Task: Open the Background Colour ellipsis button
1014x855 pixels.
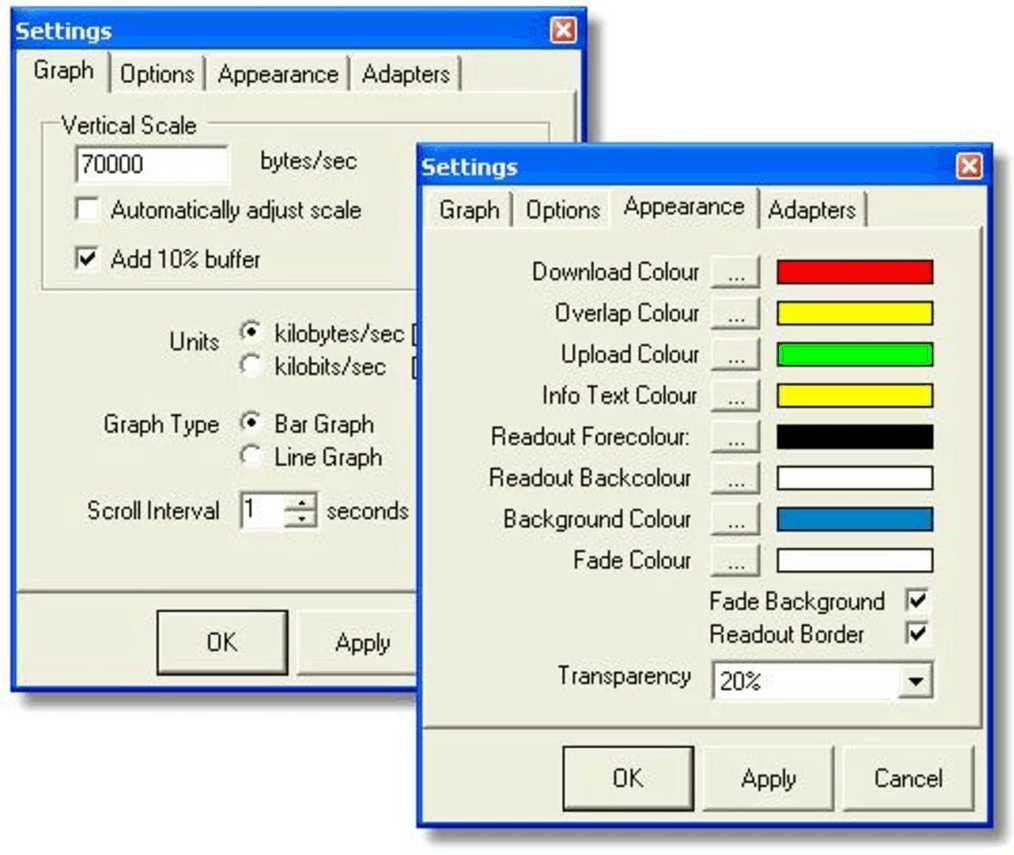Action: pyautogui.click(x=735, y=519)
